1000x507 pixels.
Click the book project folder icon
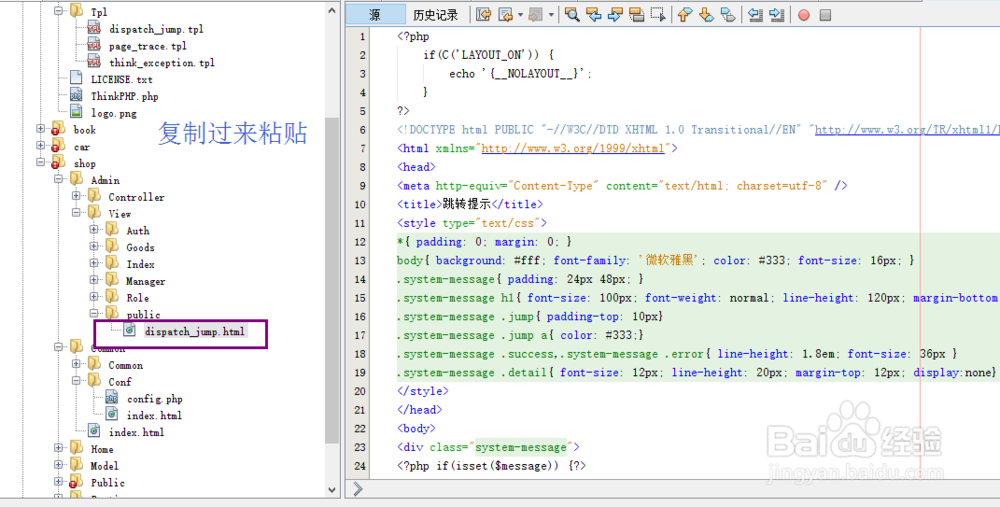point(58,129)
